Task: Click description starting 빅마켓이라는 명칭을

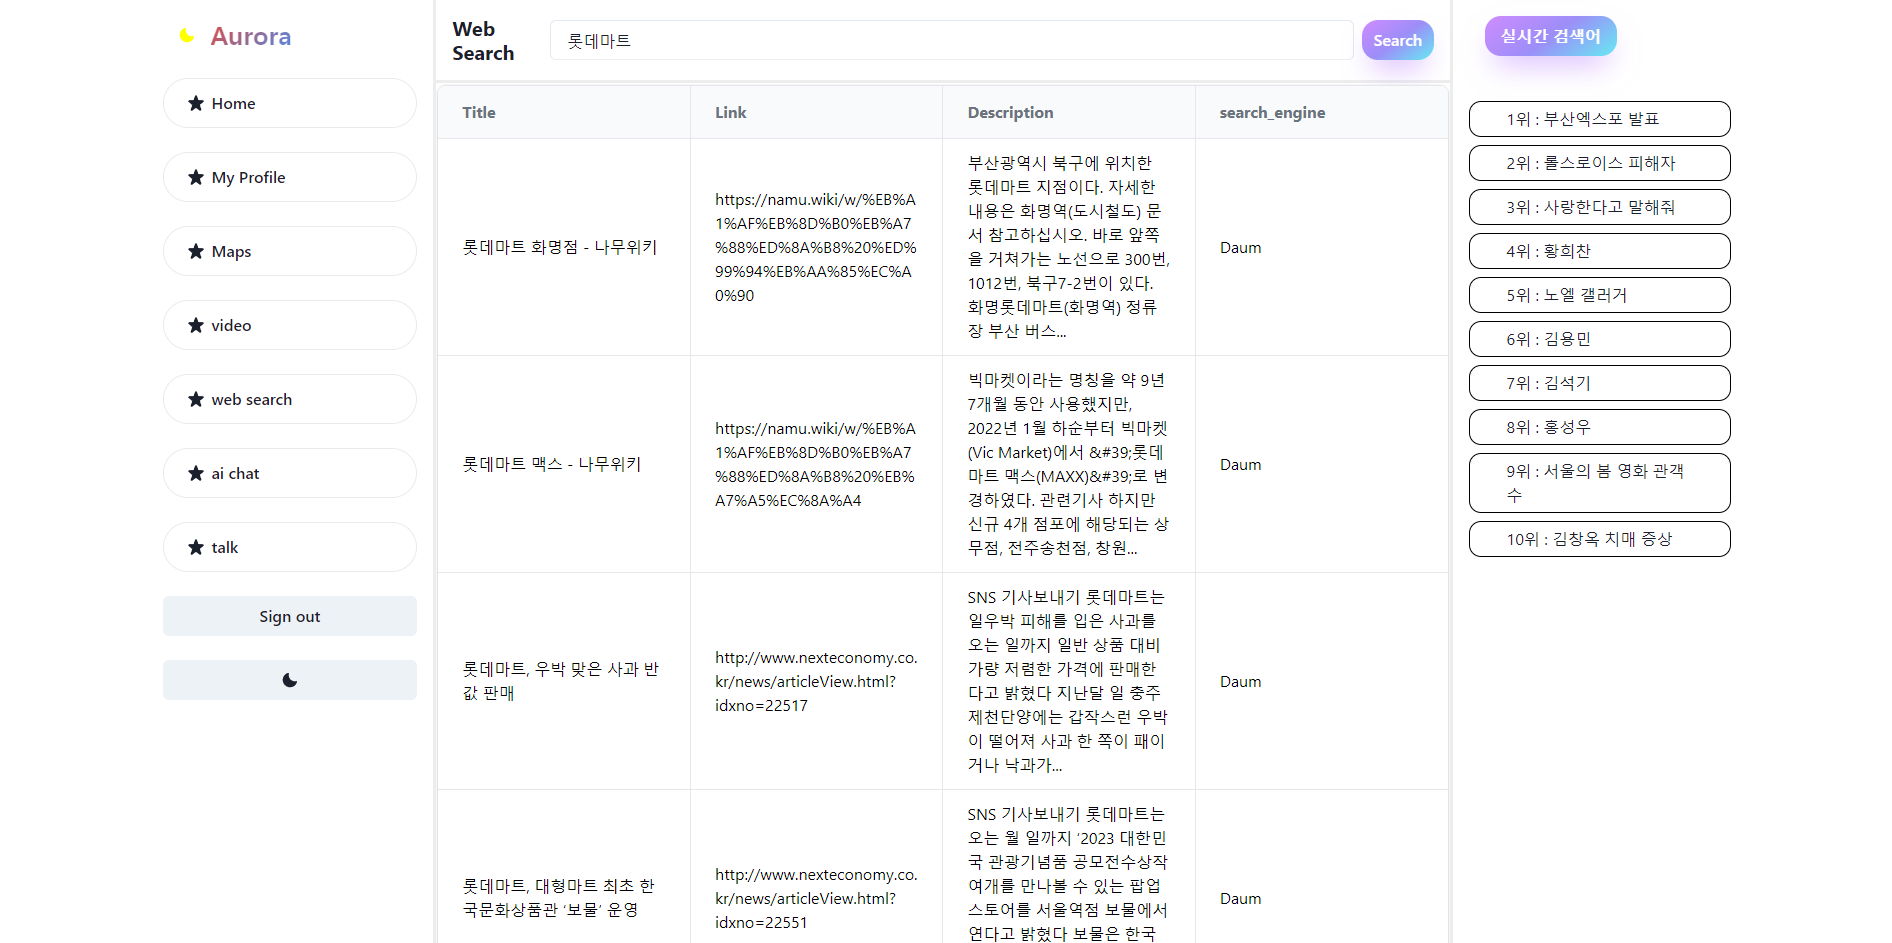Action: click(1068, 464)
